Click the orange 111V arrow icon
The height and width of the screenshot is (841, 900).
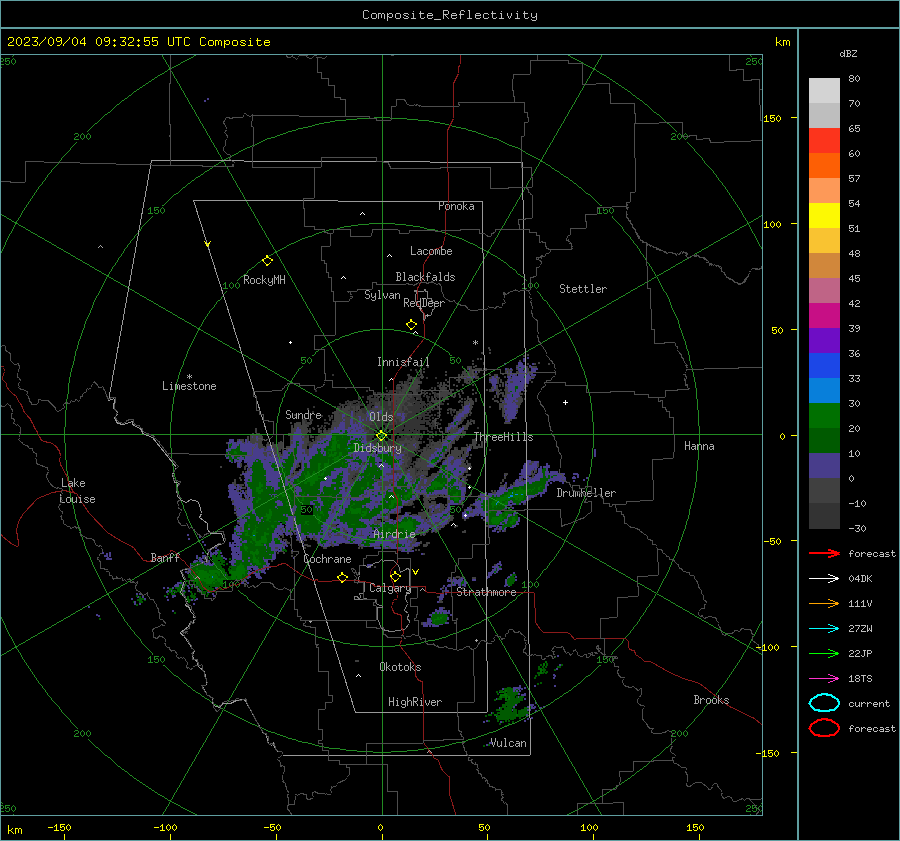point(824,603)
